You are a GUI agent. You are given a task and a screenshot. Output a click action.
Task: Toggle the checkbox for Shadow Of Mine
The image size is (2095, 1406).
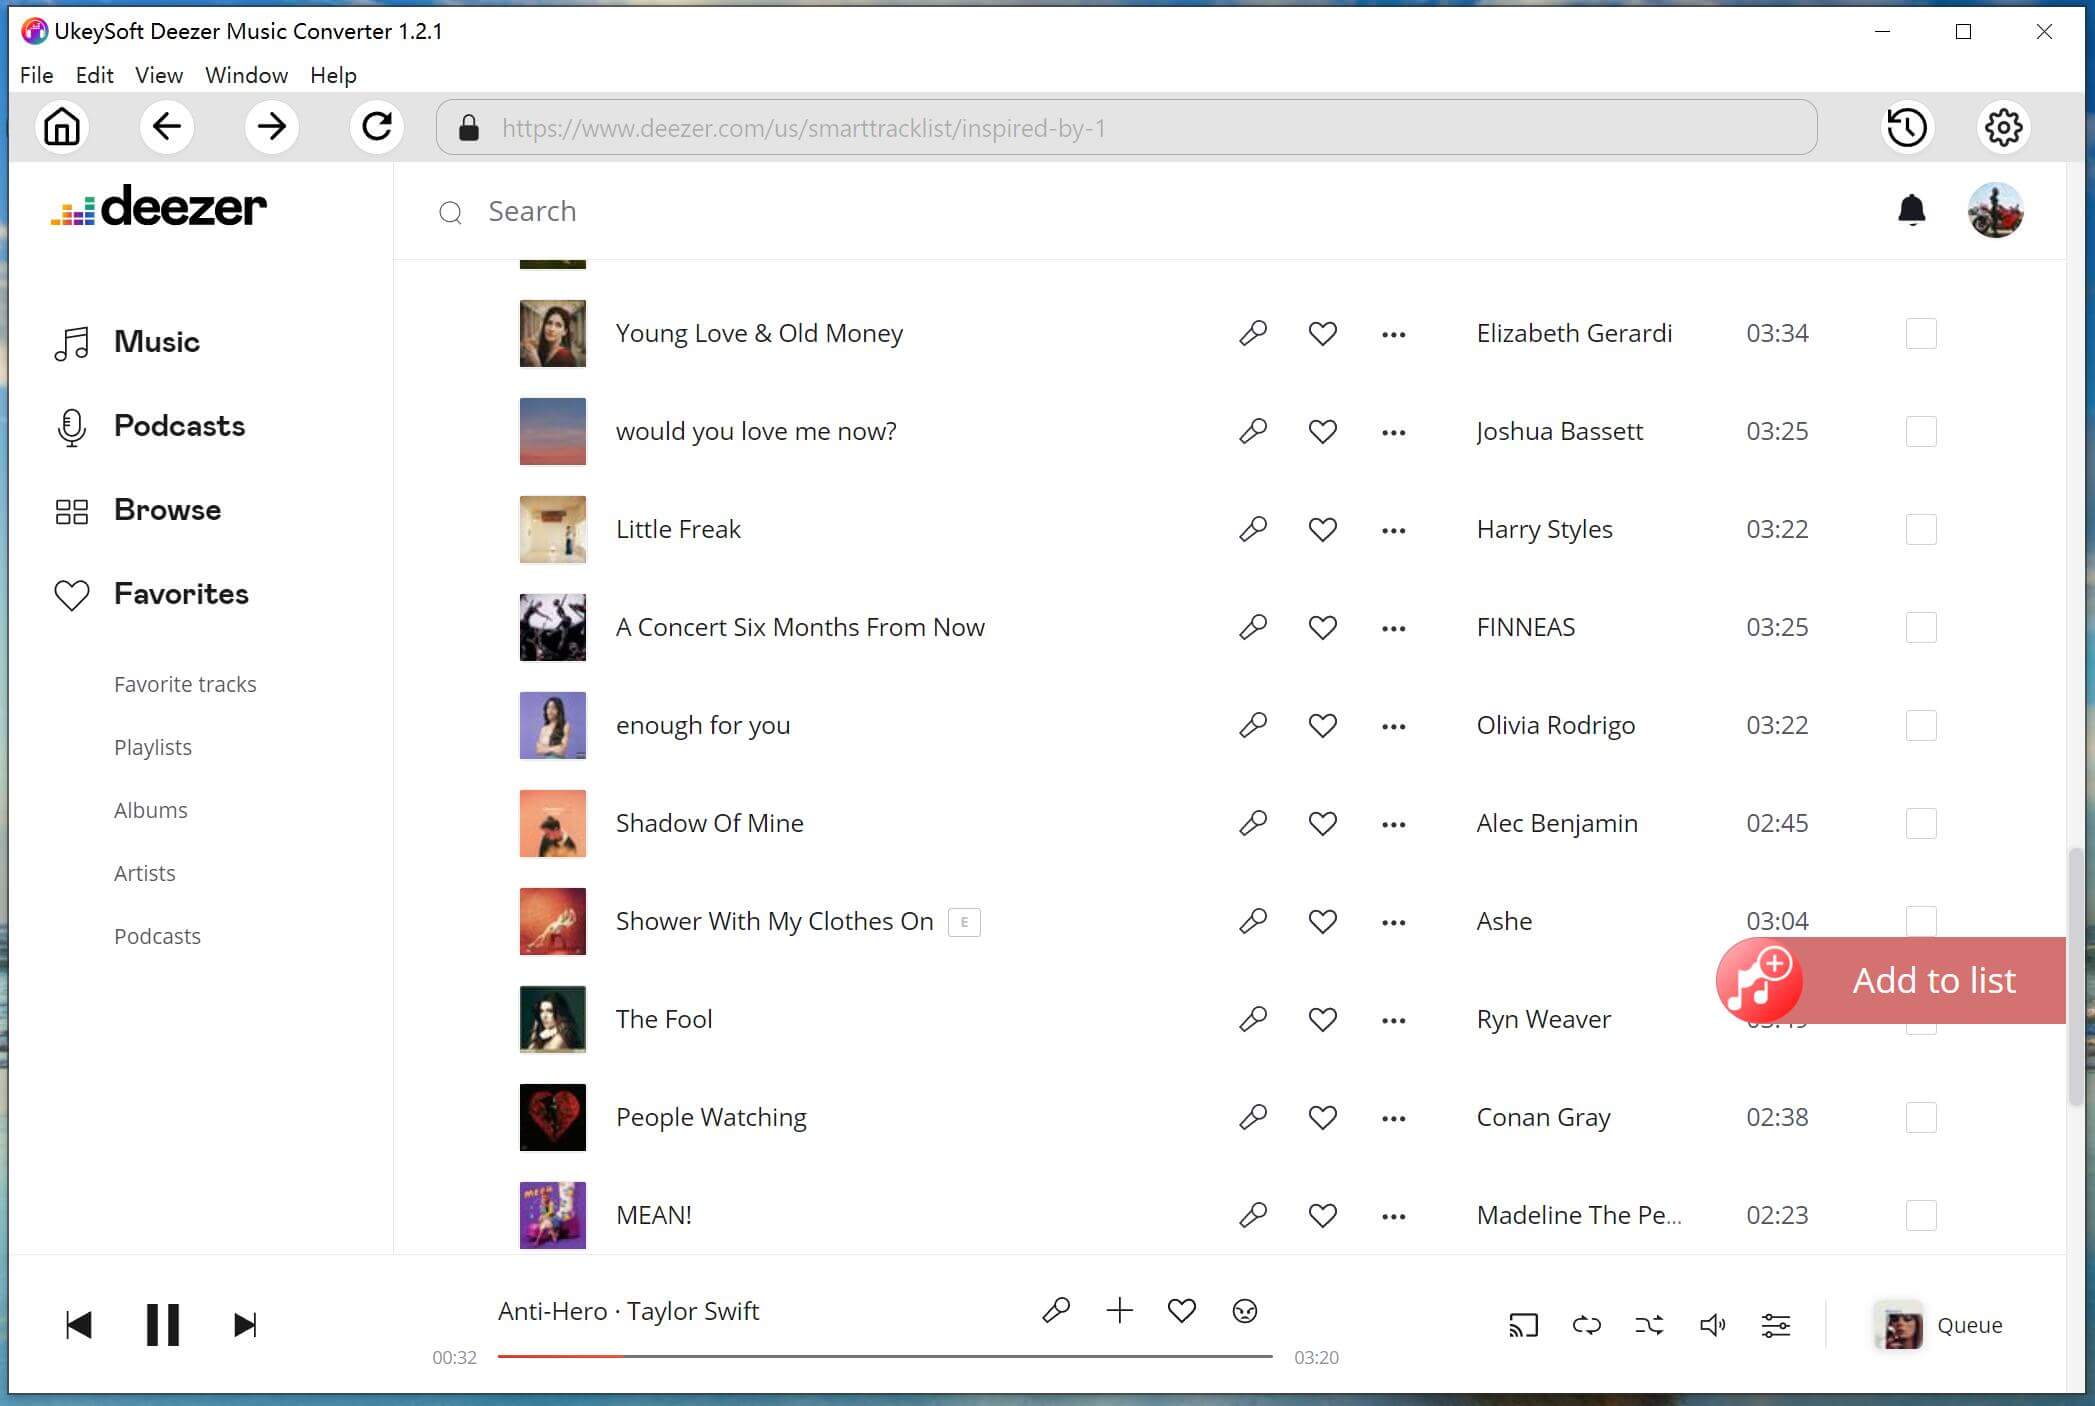pyautogui.click(x=1921, y=822)
